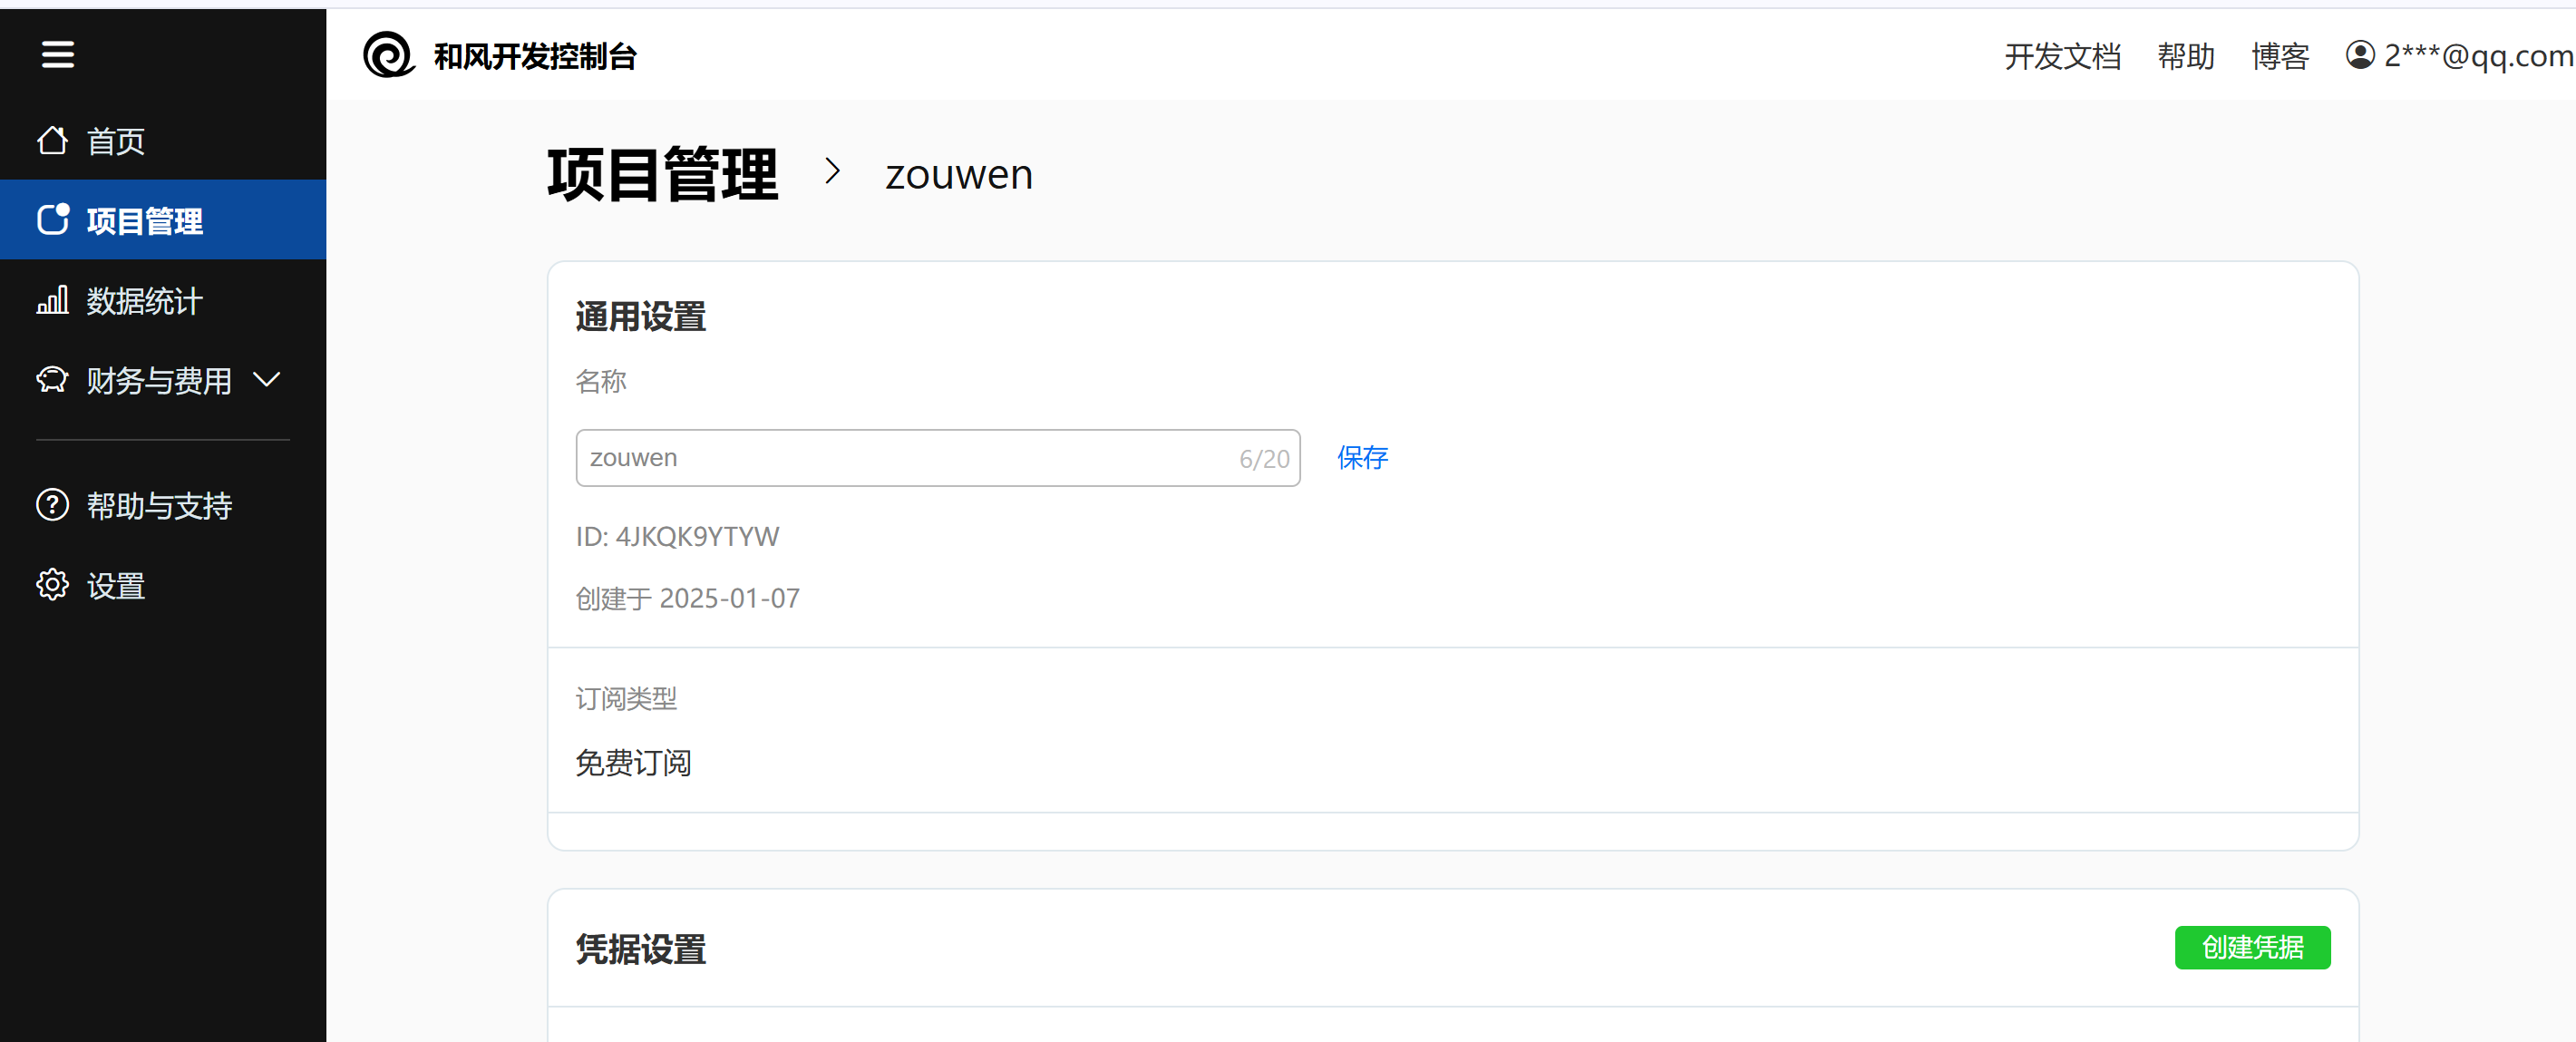Click the home icon in sidebar
The height and width of the screenshot is (1042, 2576).
(x=52, y=141)
